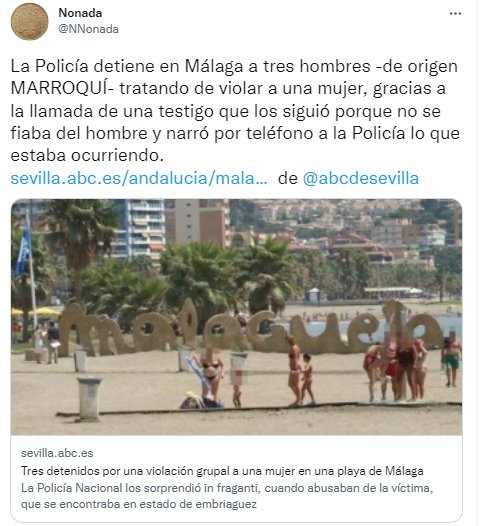This screenshot has height=526, width=490.
Task: Select the tweet line starting "fiaba del hombre"
Action: [x=235, y=134]
